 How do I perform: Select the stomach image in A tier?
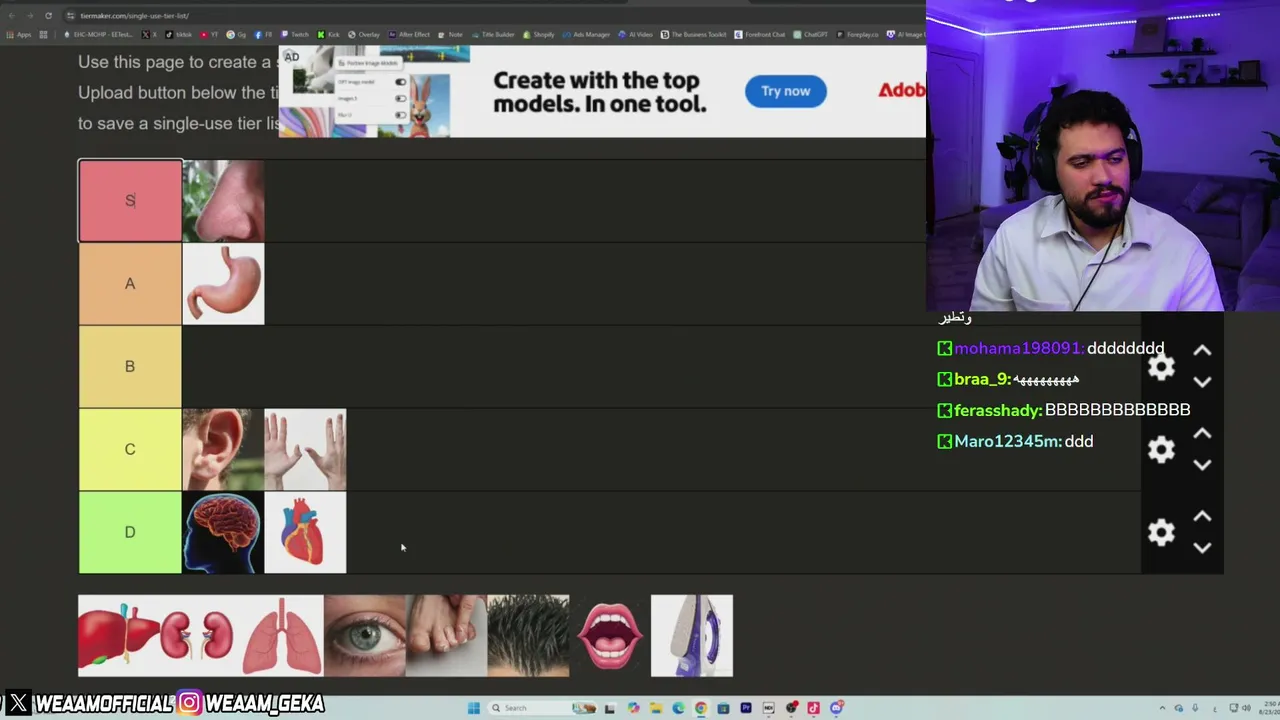click(223, 284)
